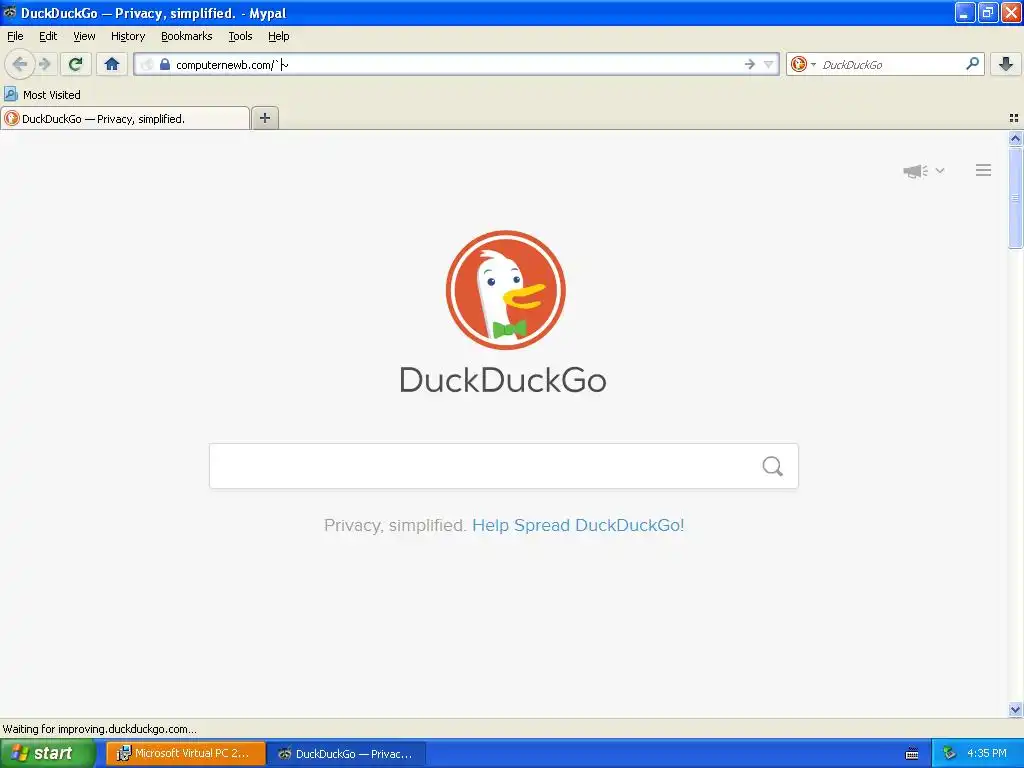This screenshot has width=1024, height=768.
Task: Select the DuckDuckGo — Privacy, simplified tab
Action: tap(125, 118)
